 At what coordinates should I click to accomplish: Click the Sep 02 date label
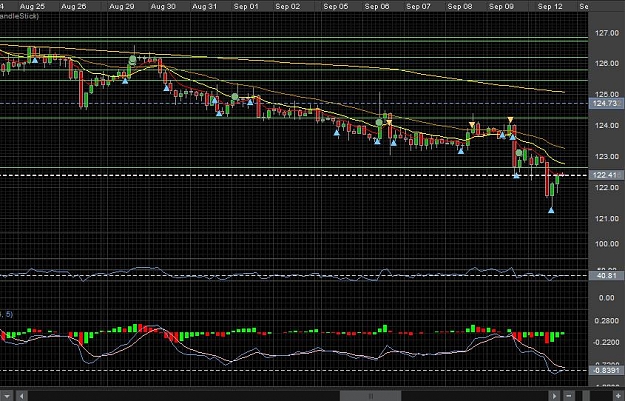tap(287, 6)
